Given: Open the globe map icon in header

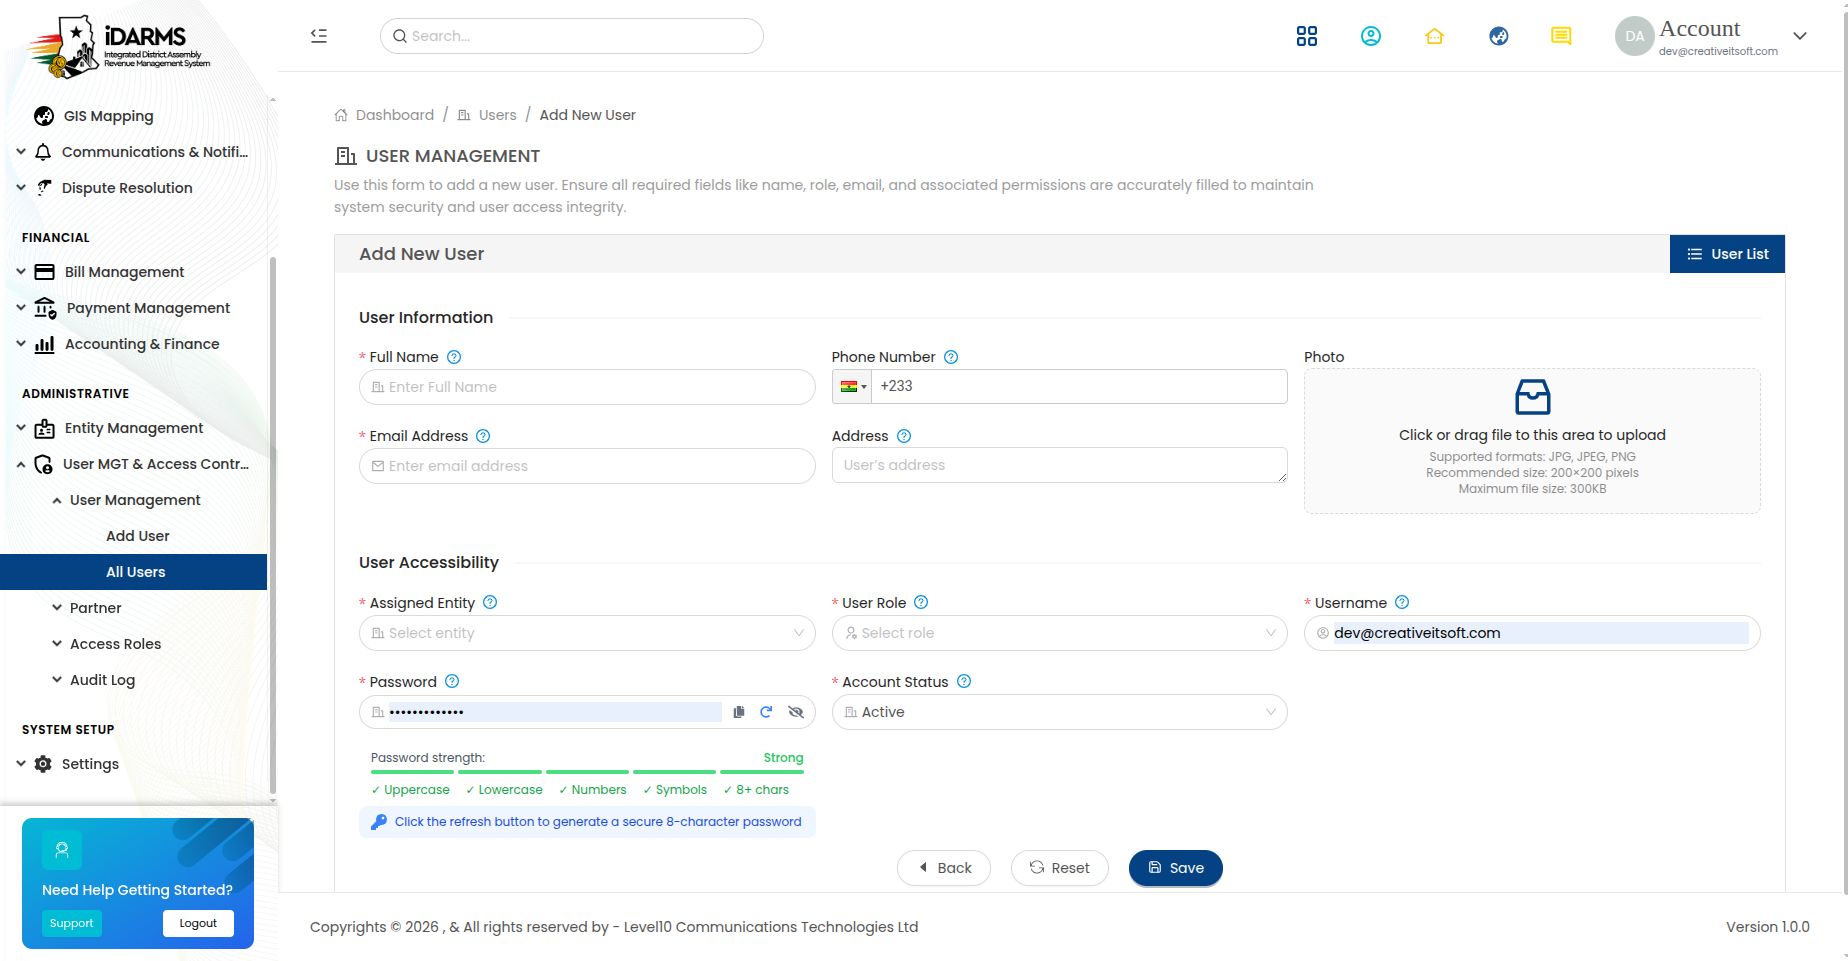Looking at the screenshot, I should pyautogui.click(x=1498, y=36).
